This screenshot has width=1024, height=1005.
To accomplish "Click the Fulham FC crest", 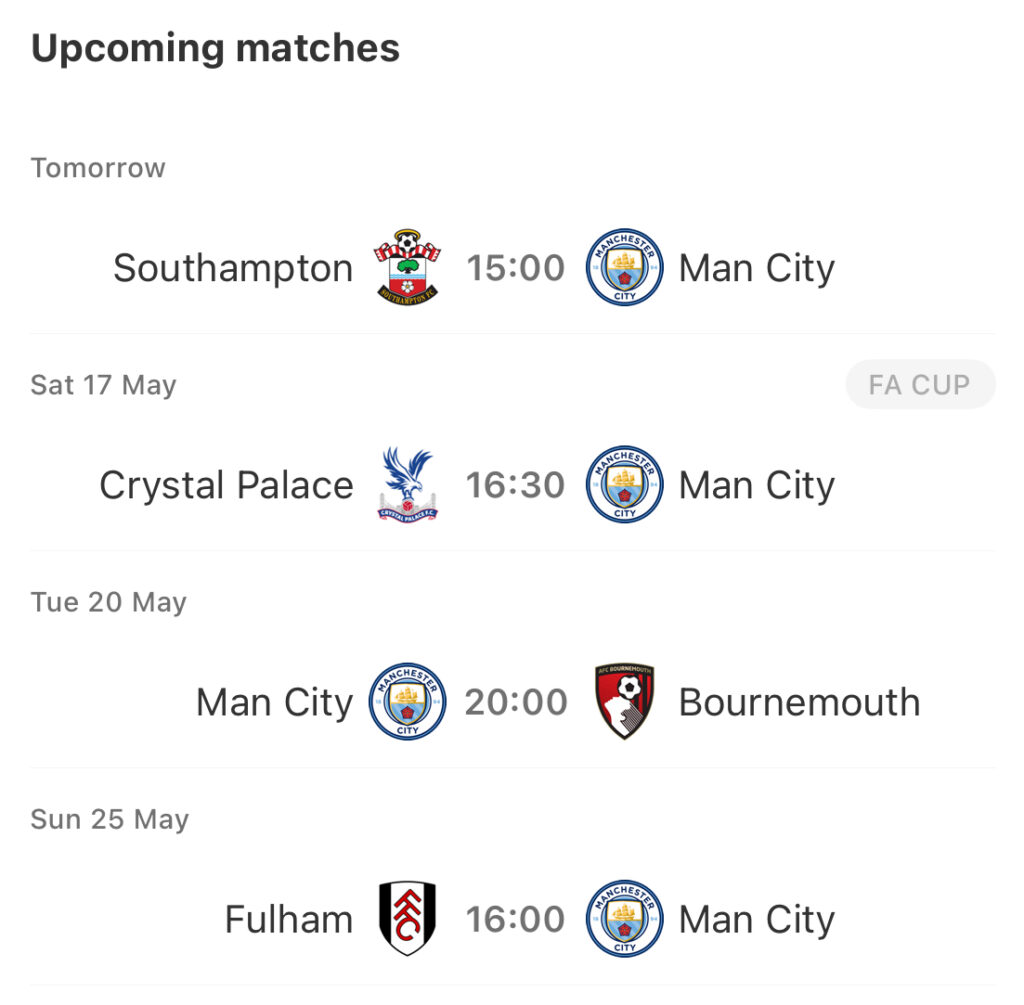I will click(x=408, y=918).
